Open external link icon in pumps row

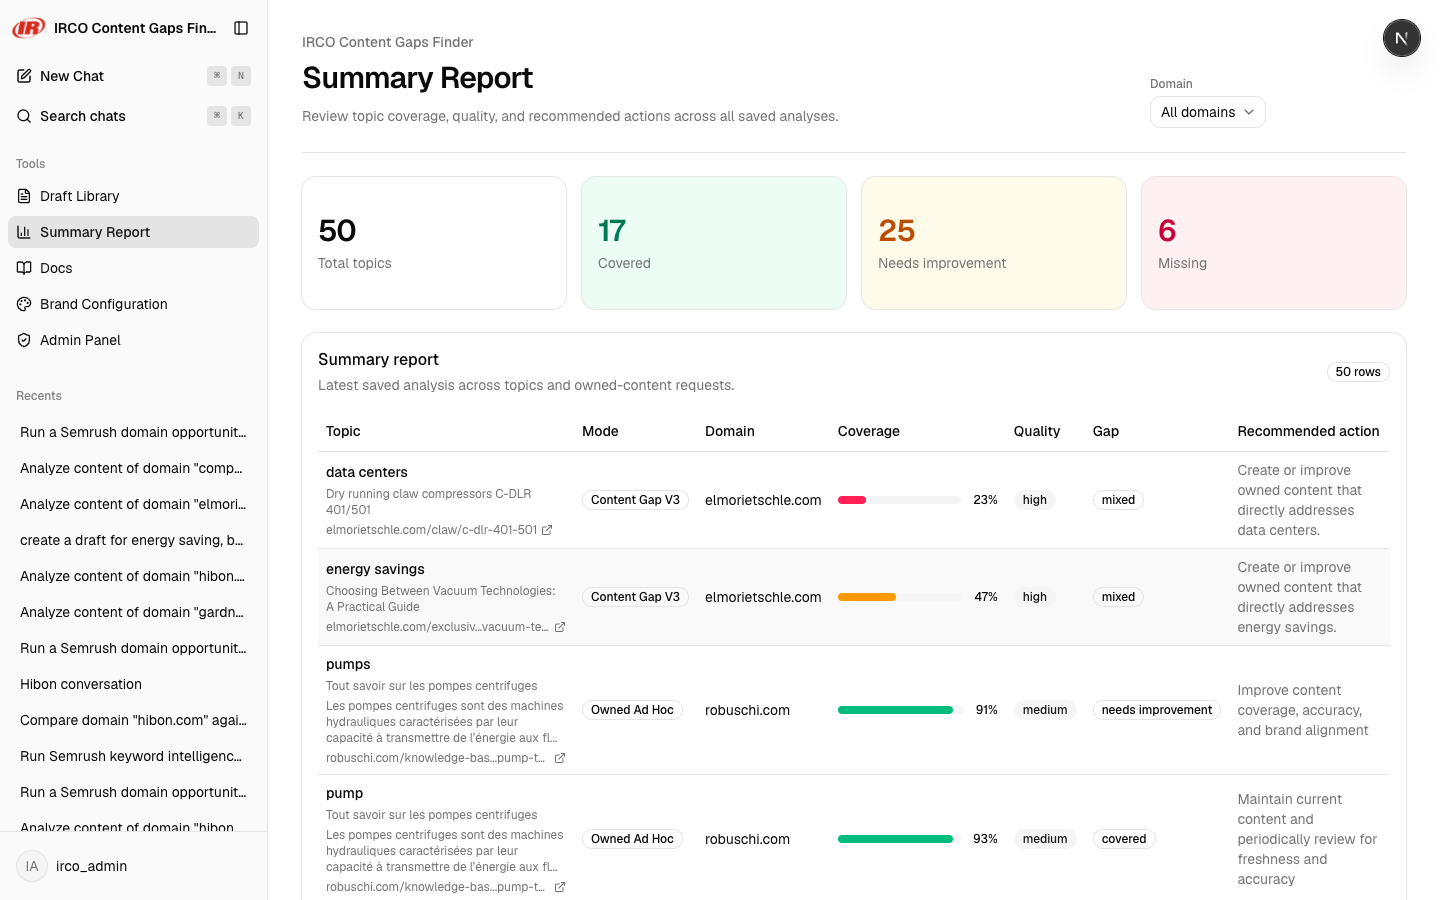(560, 758)
